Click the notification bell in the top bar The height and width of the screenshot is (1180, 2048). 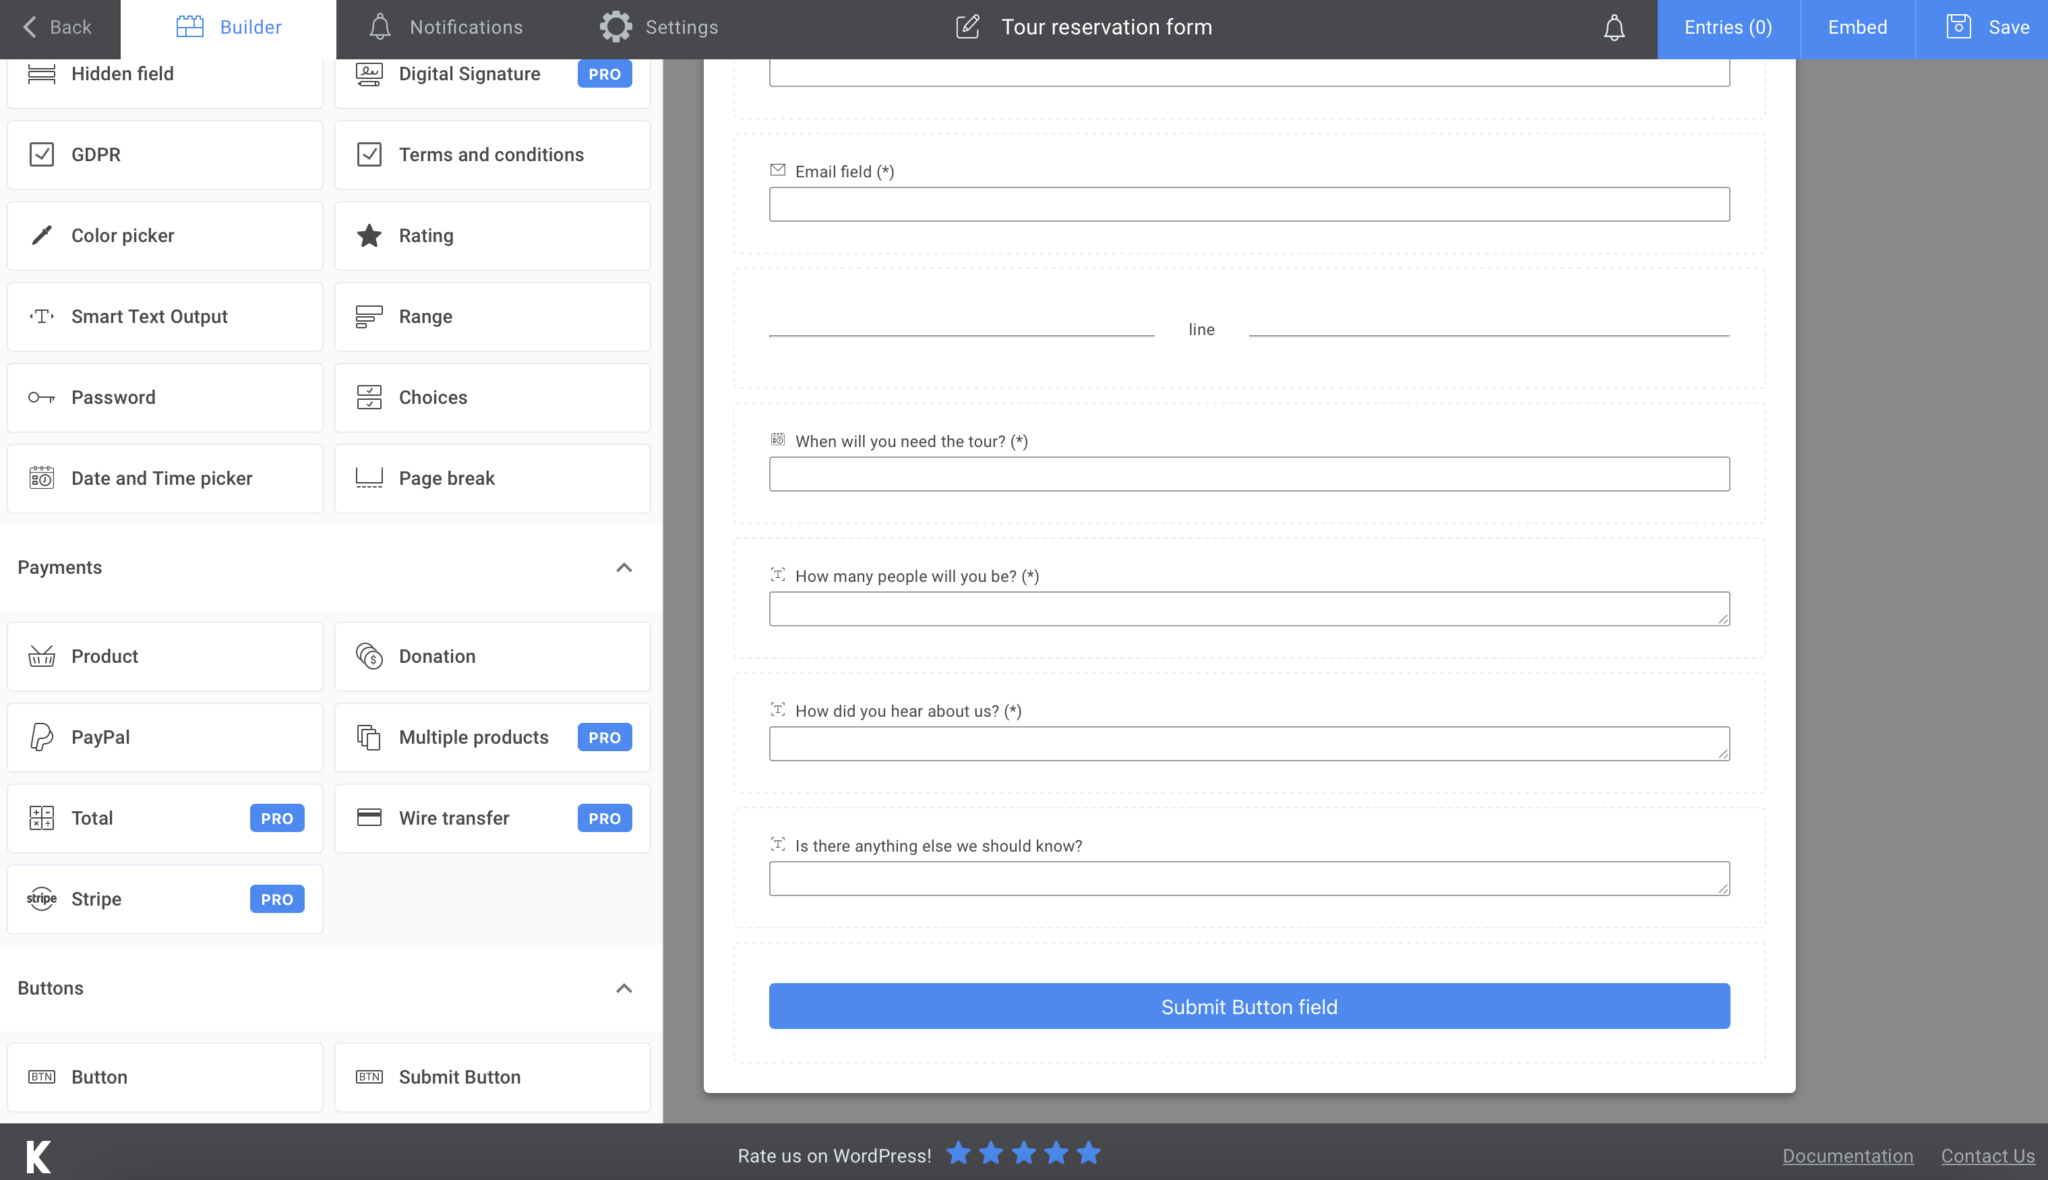coord(1613,27)
